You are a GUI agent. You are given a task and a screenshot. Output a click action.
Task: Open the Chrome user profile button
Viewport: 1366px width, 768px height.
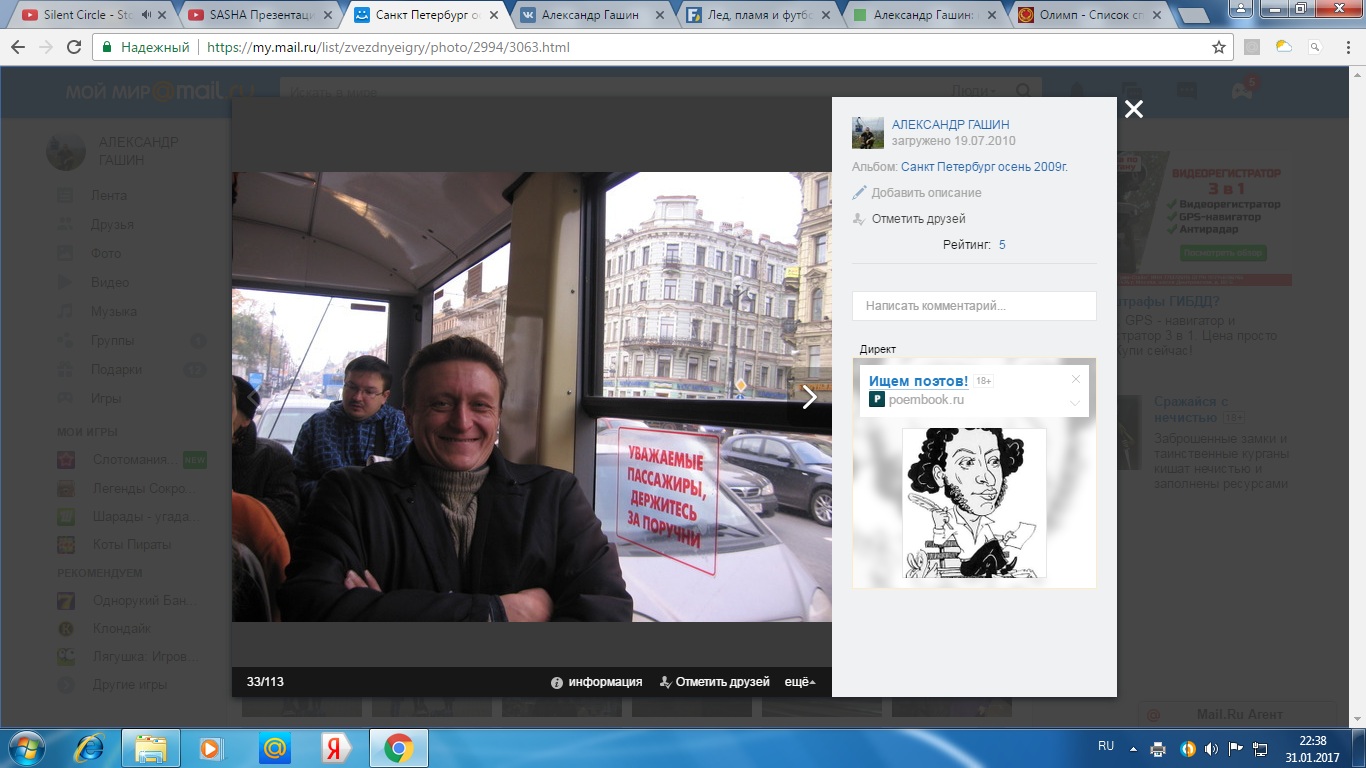coord(1241,8)
